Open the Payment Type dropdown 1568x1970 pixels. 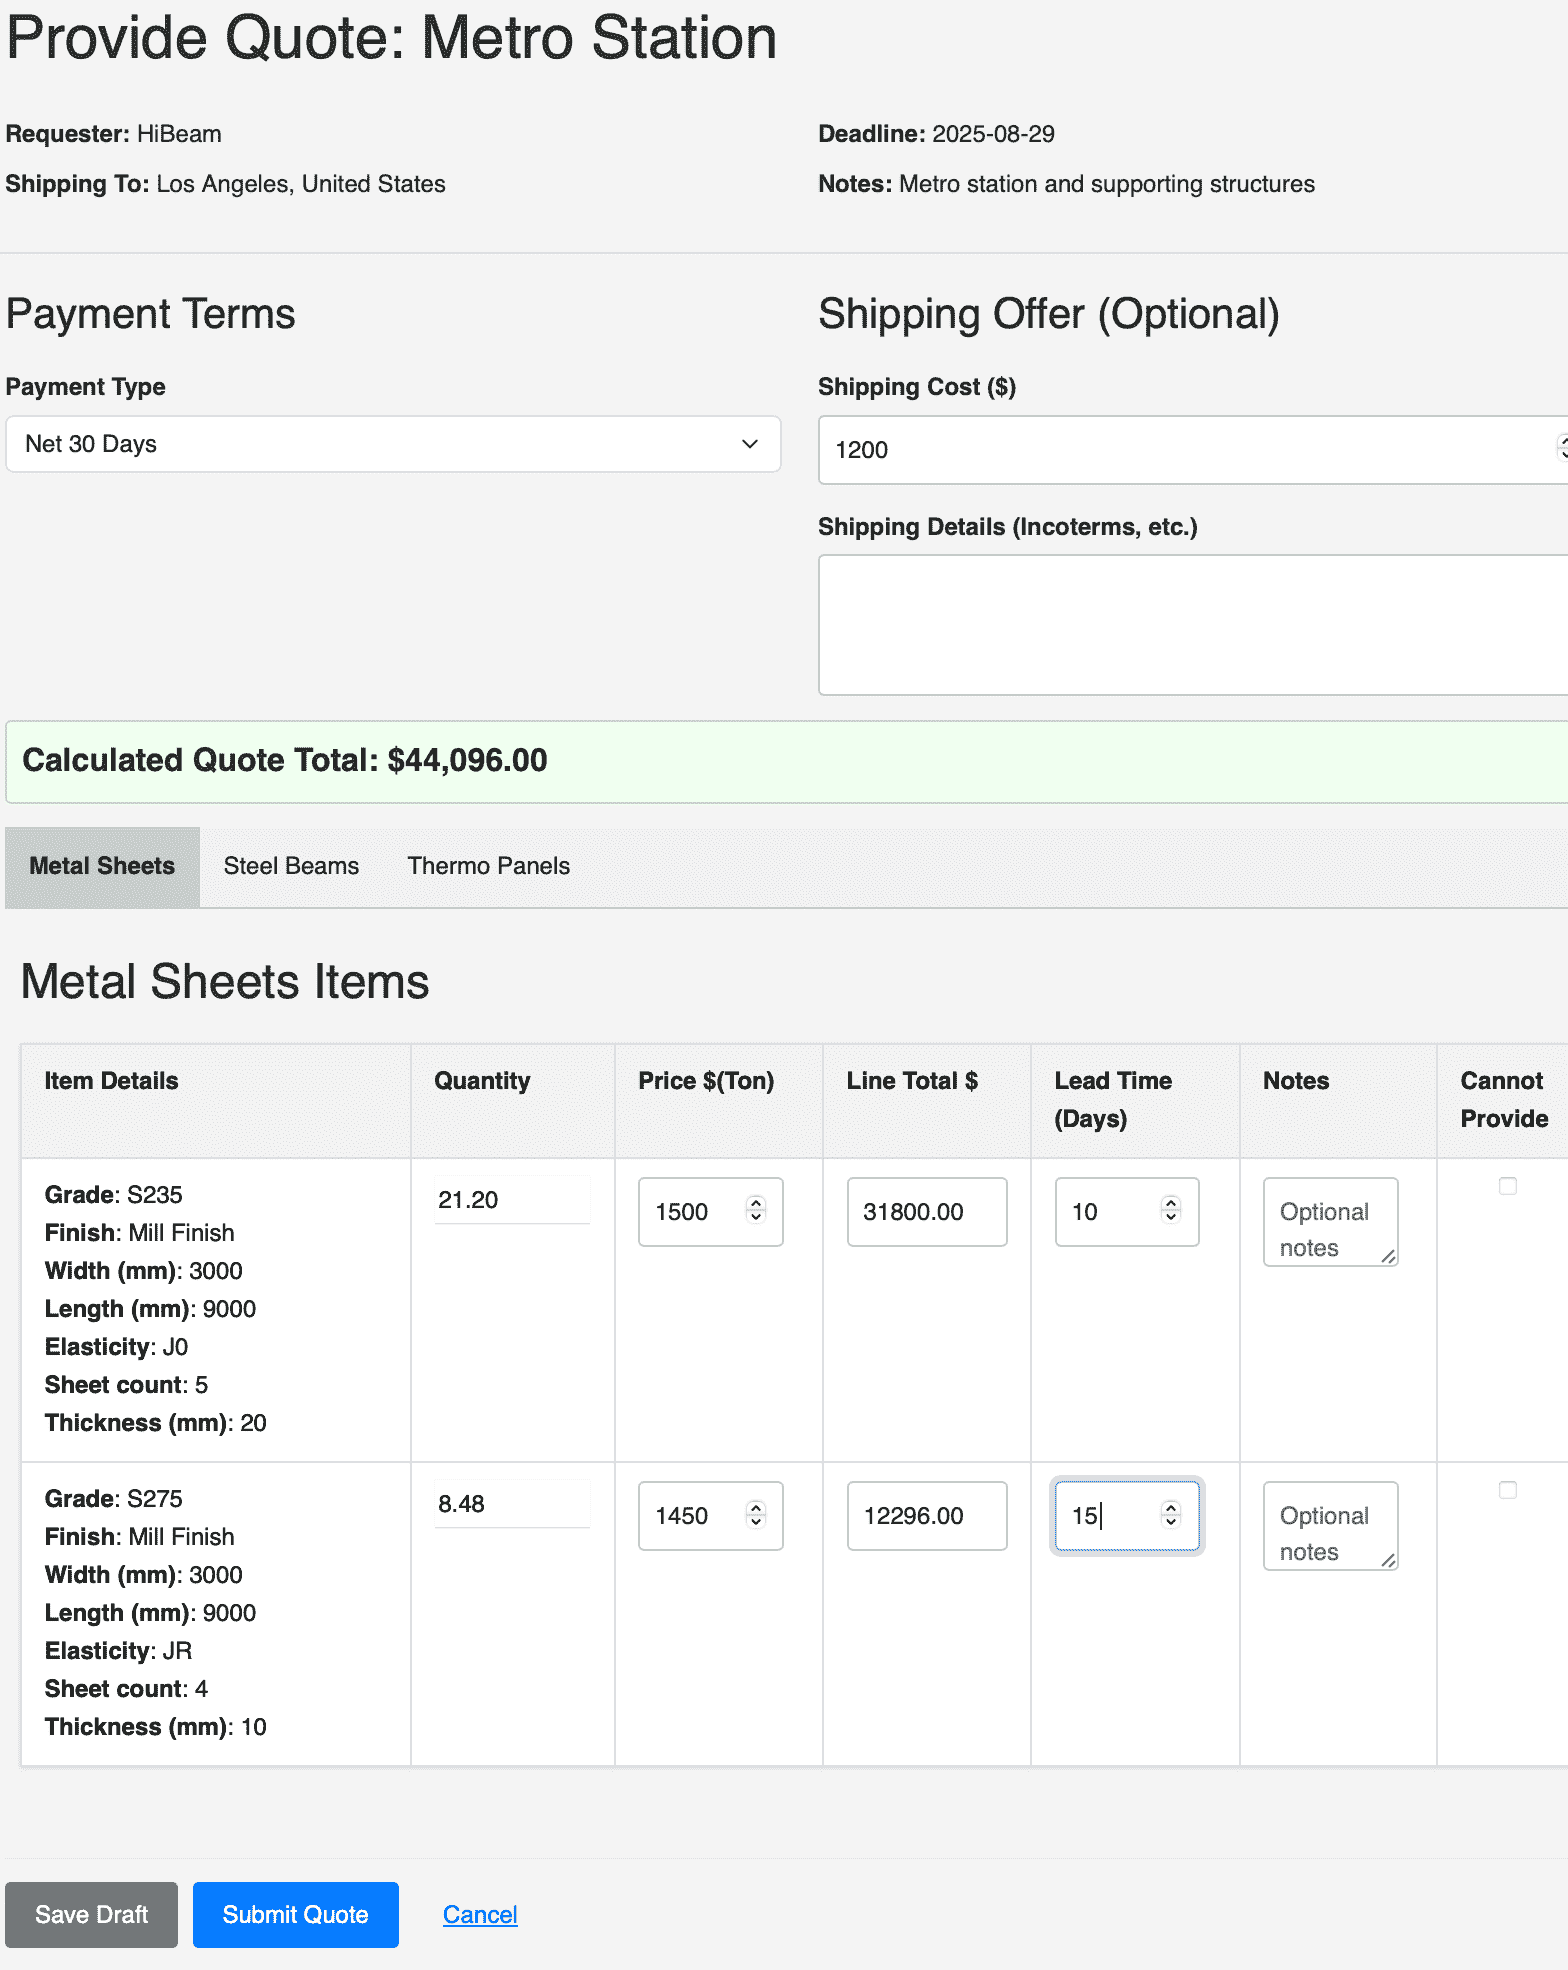[393, 444]
